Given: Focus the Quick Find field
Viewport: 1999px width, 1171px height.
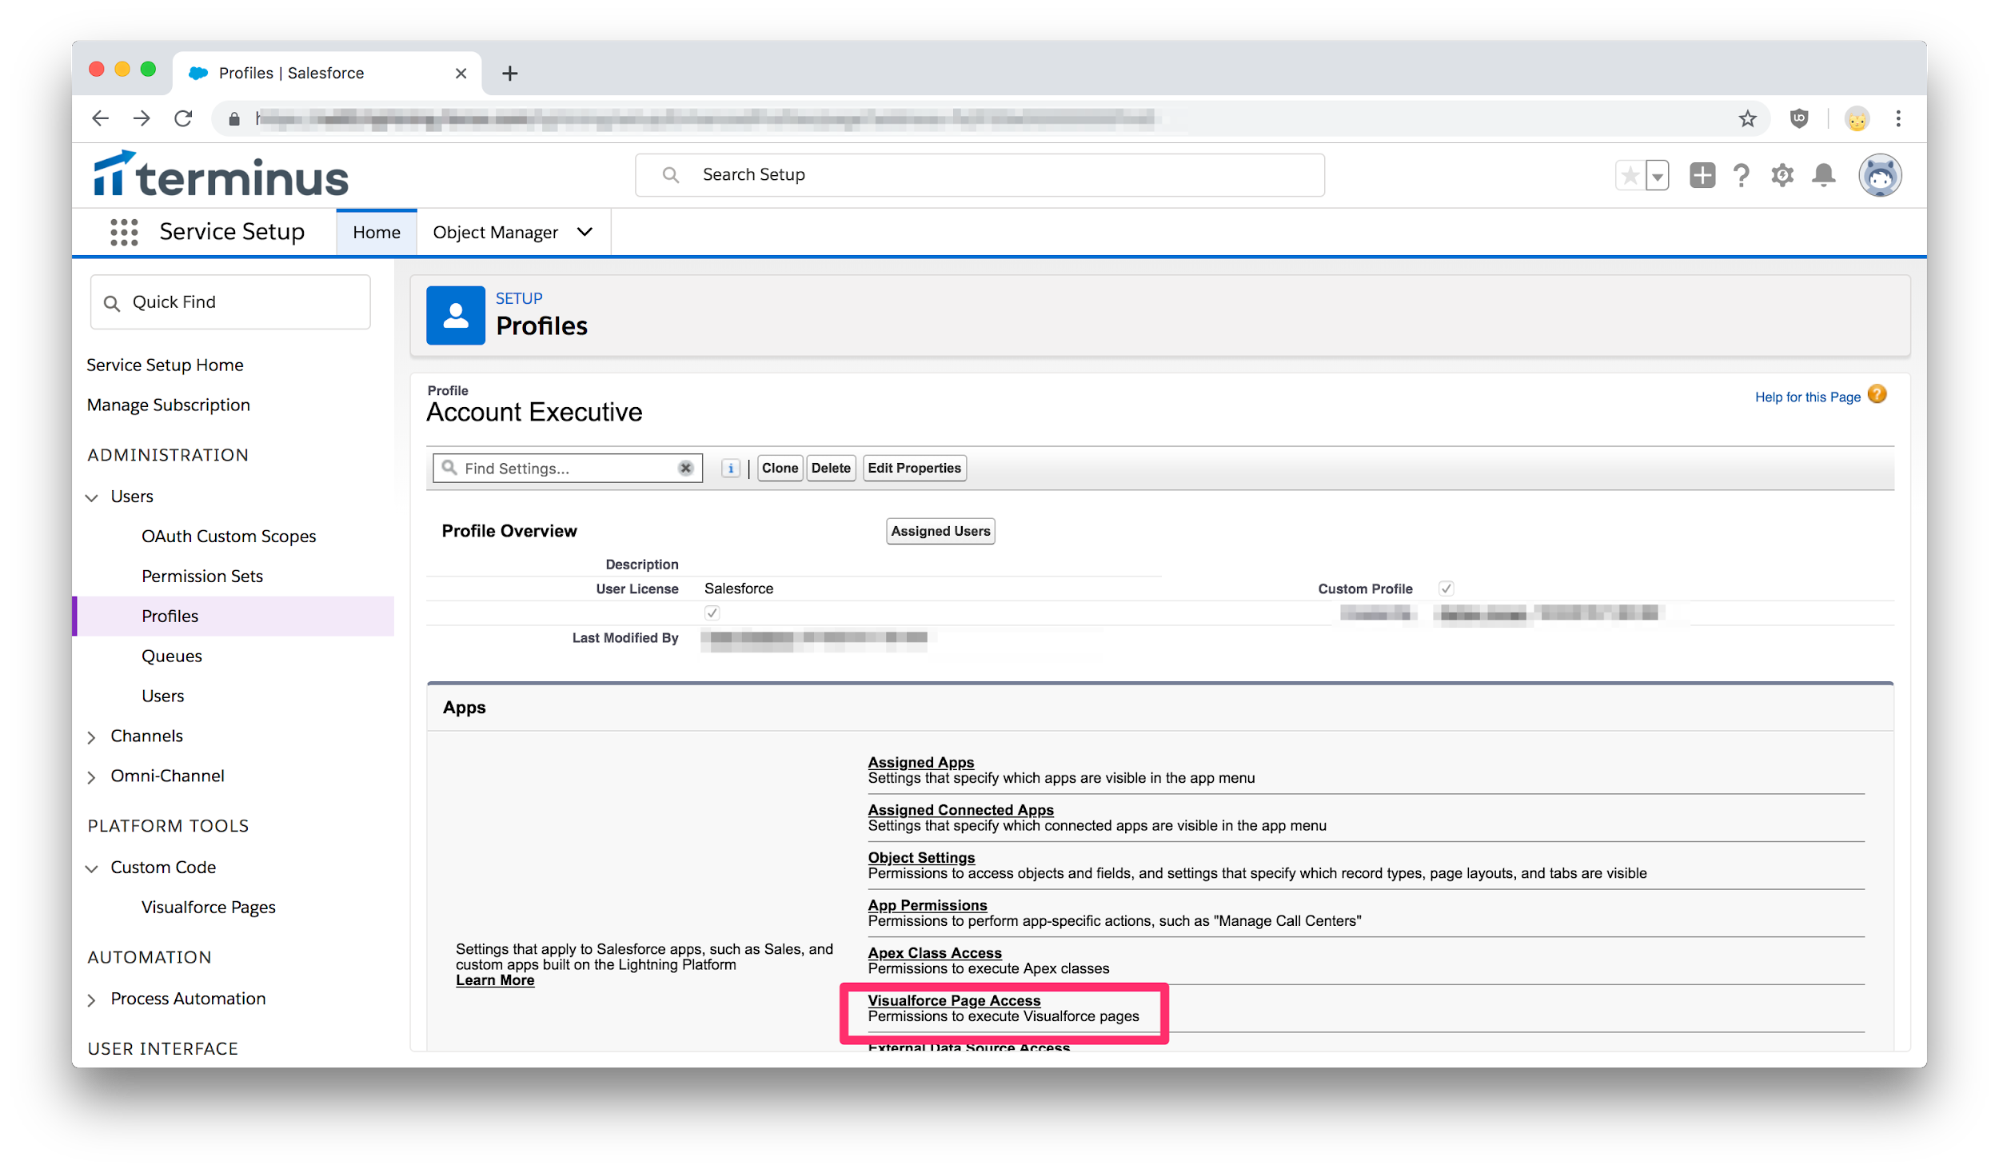Looking at the screenshot, I should coord(230,302).
